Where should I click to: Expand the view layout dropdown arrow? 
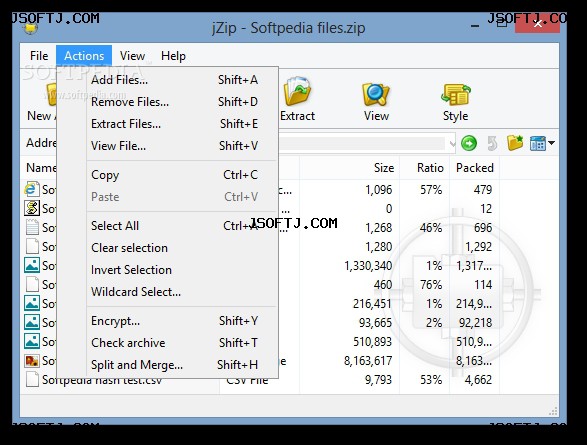tap(551, 143)
